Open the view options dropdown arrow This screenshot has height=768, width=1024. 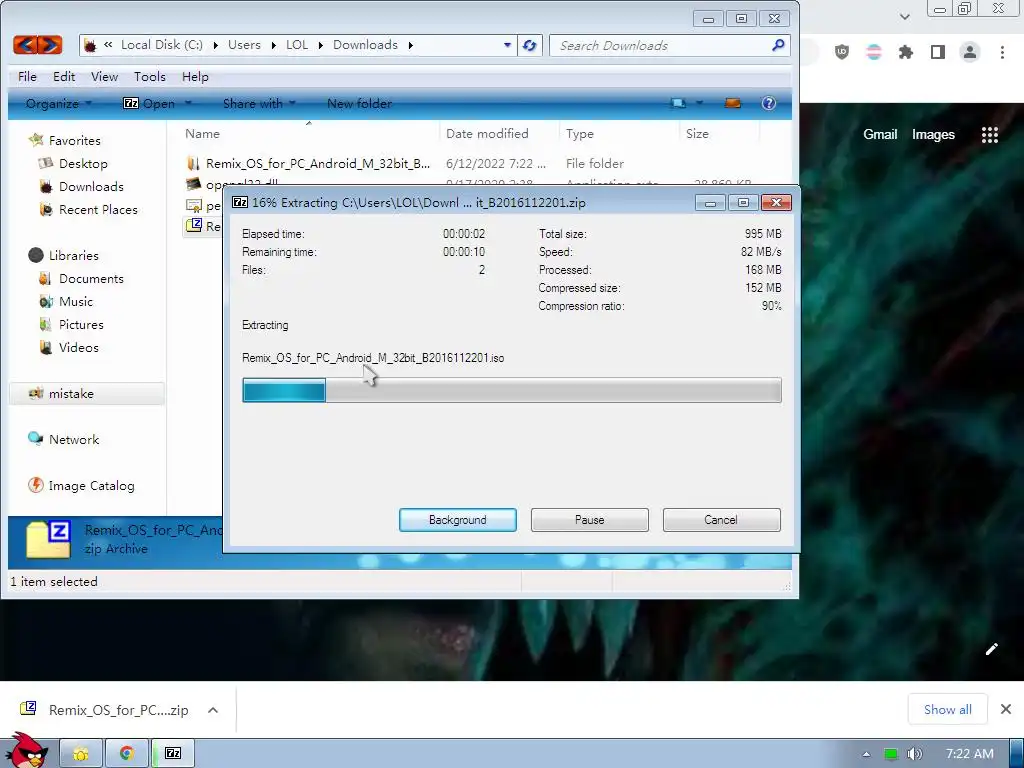pos(699,103)
